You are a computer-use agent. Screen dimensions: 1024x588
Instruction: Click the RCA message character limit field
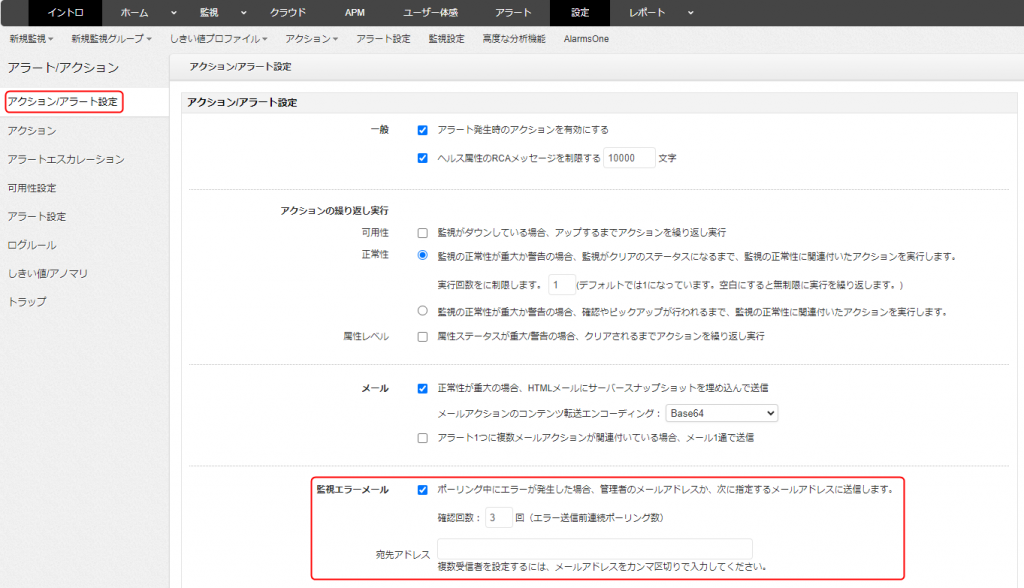[x=629, y=158]
